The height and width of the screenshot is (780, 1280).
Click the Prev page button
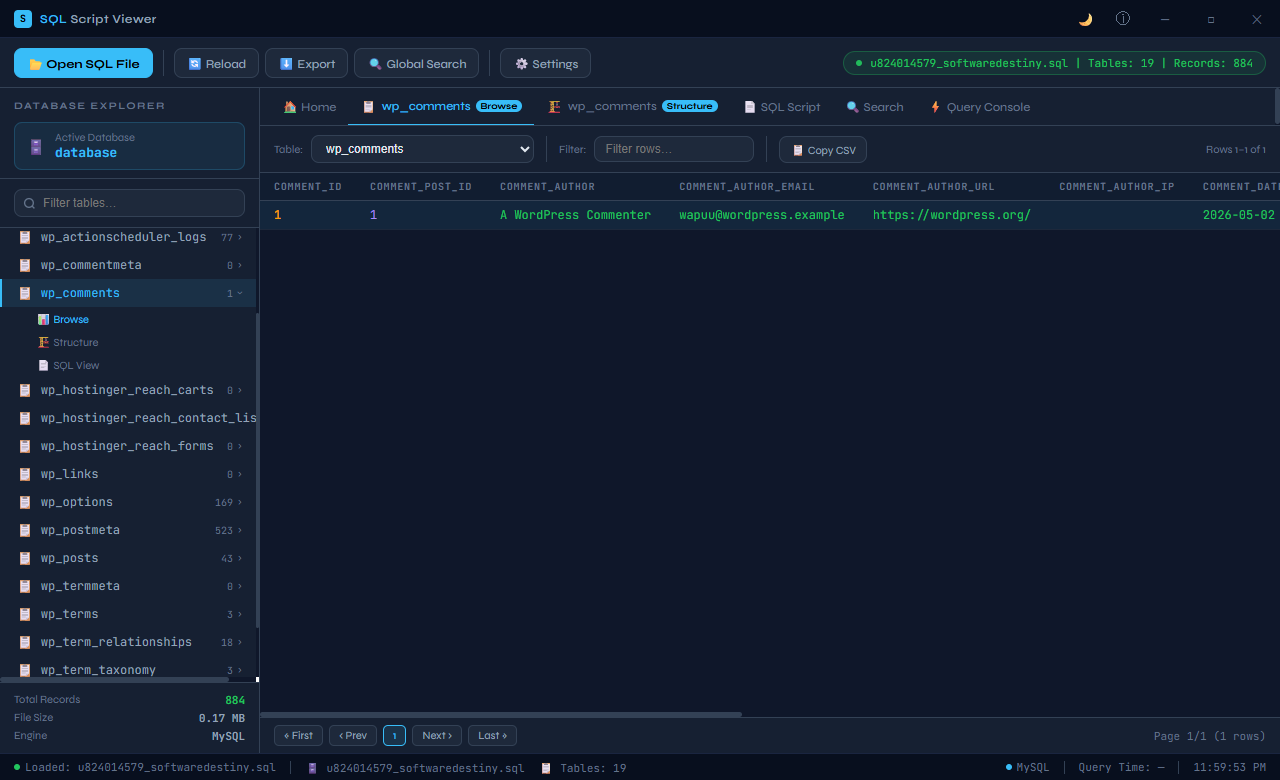pyautogui.click(x=353, y=736)
